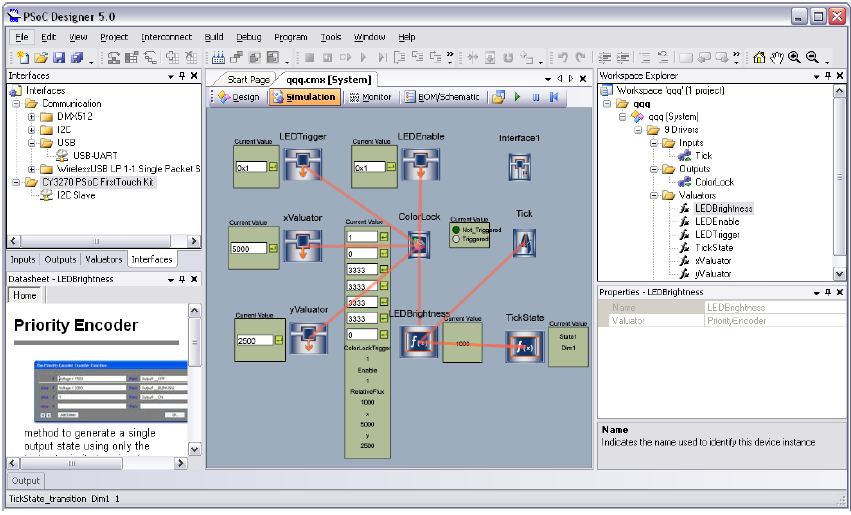This screenshot has height=515, width=851.
Task: Open the File menu
Action: click(x=22, y=37)
